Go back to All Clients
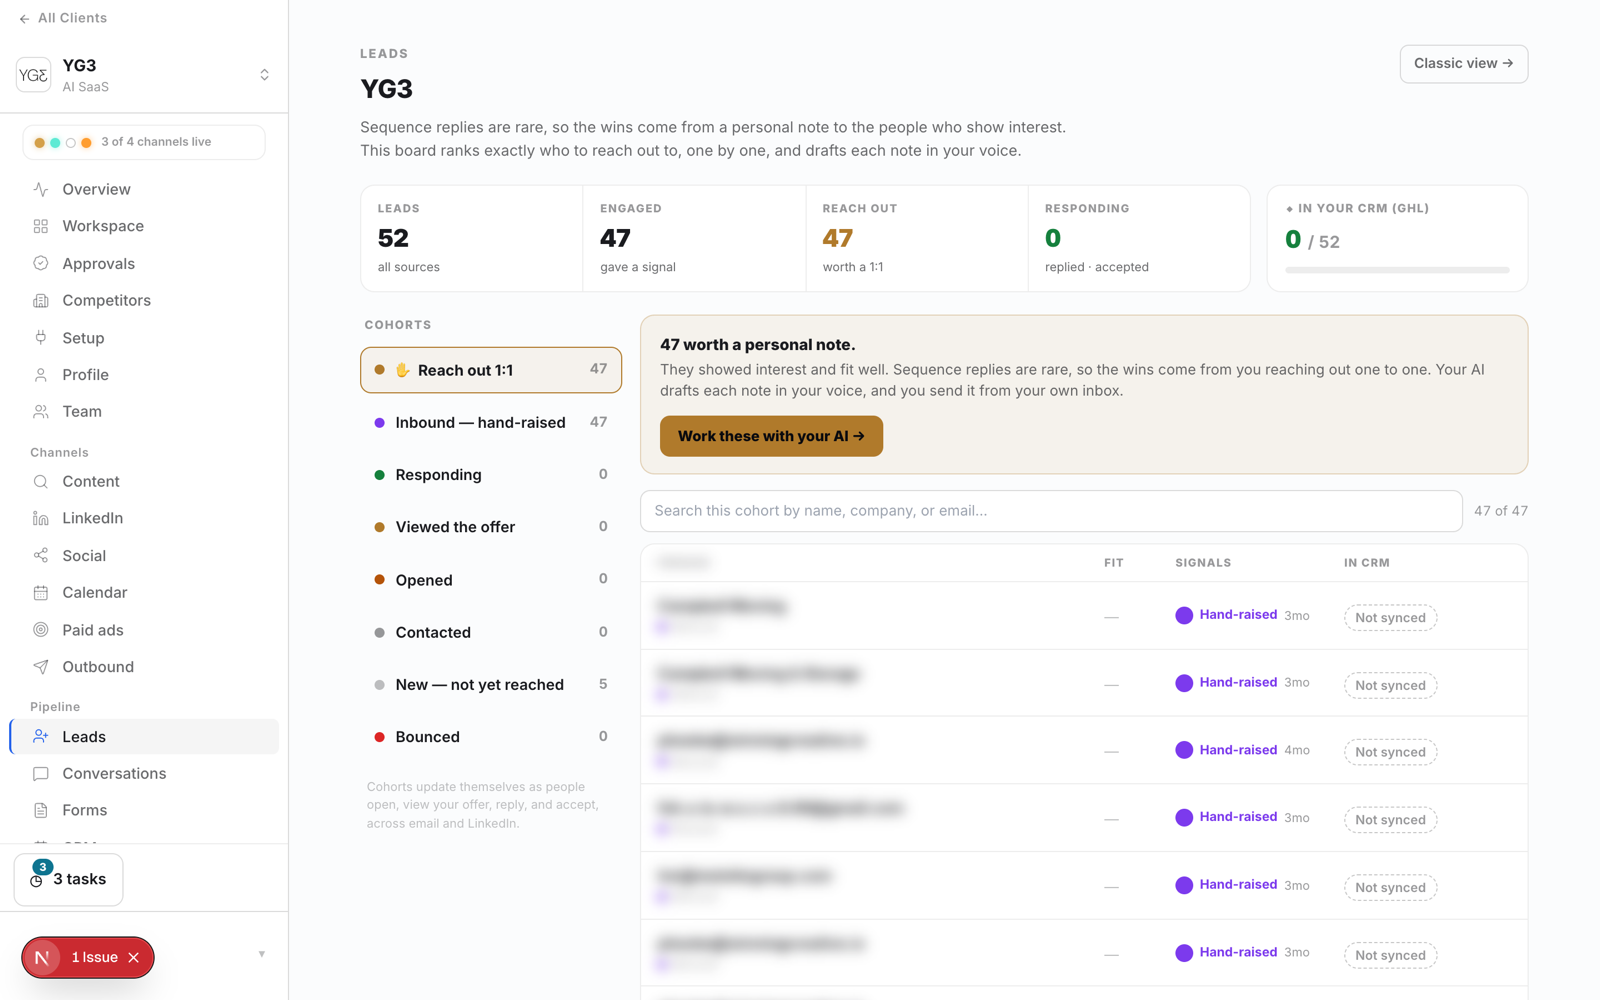Image resolution: width=1600 pixels, height=1000 pixels. click(x=63, y=18)
